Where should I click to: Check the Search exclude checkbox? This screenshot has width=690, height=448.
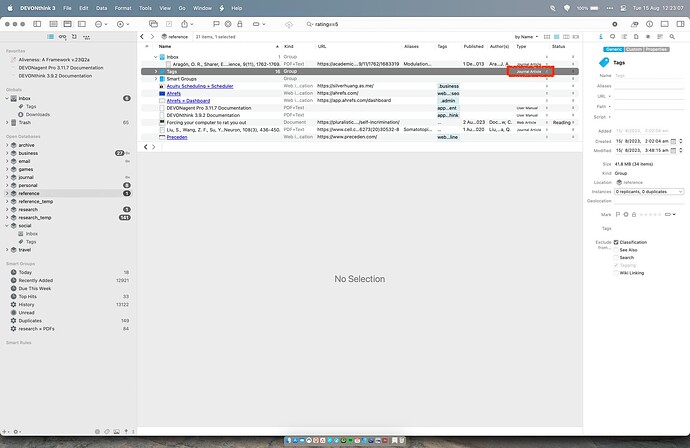pos(616,257)
